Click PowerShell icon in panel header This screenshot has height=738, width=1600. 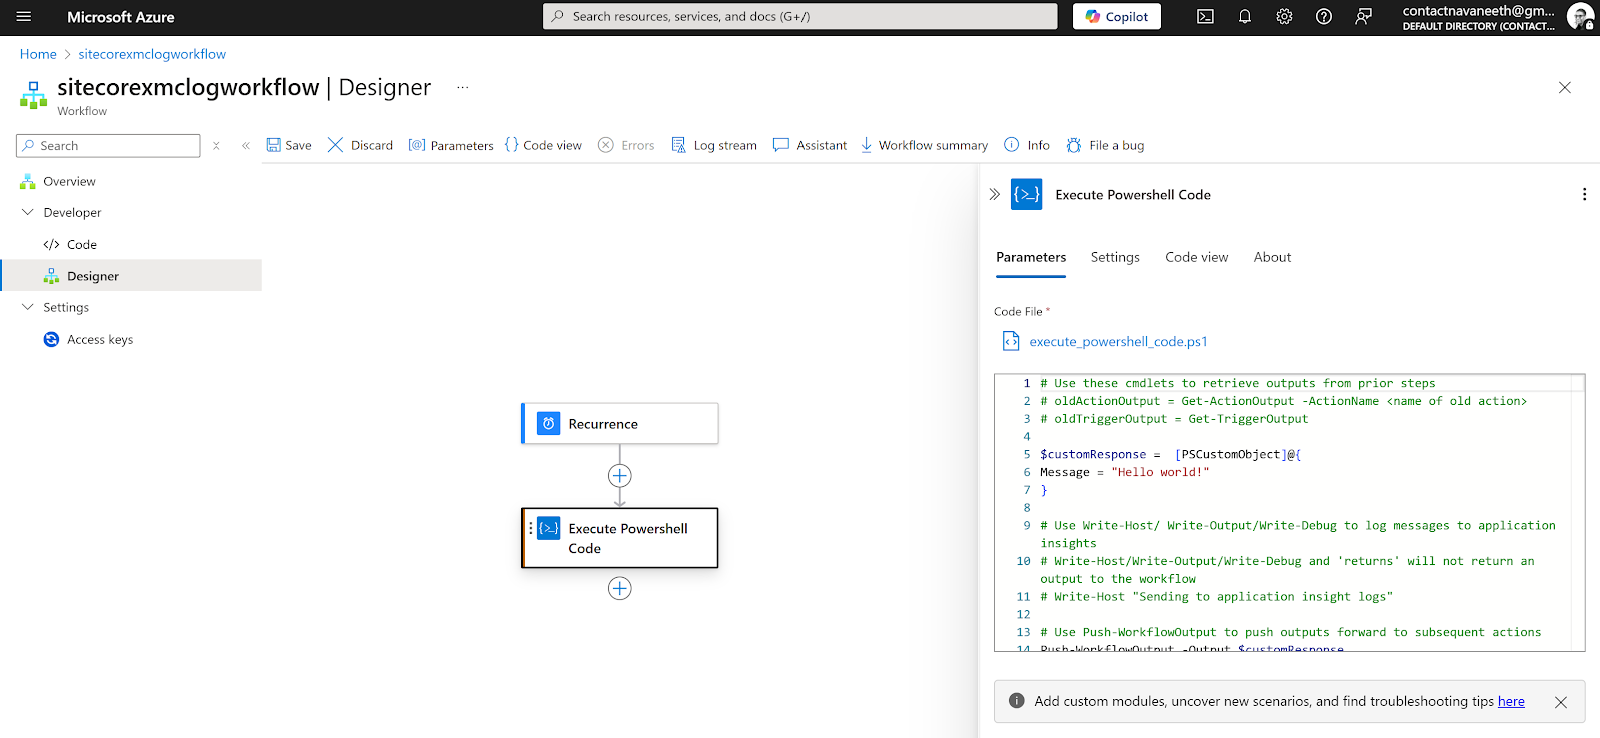point(1027,194)
